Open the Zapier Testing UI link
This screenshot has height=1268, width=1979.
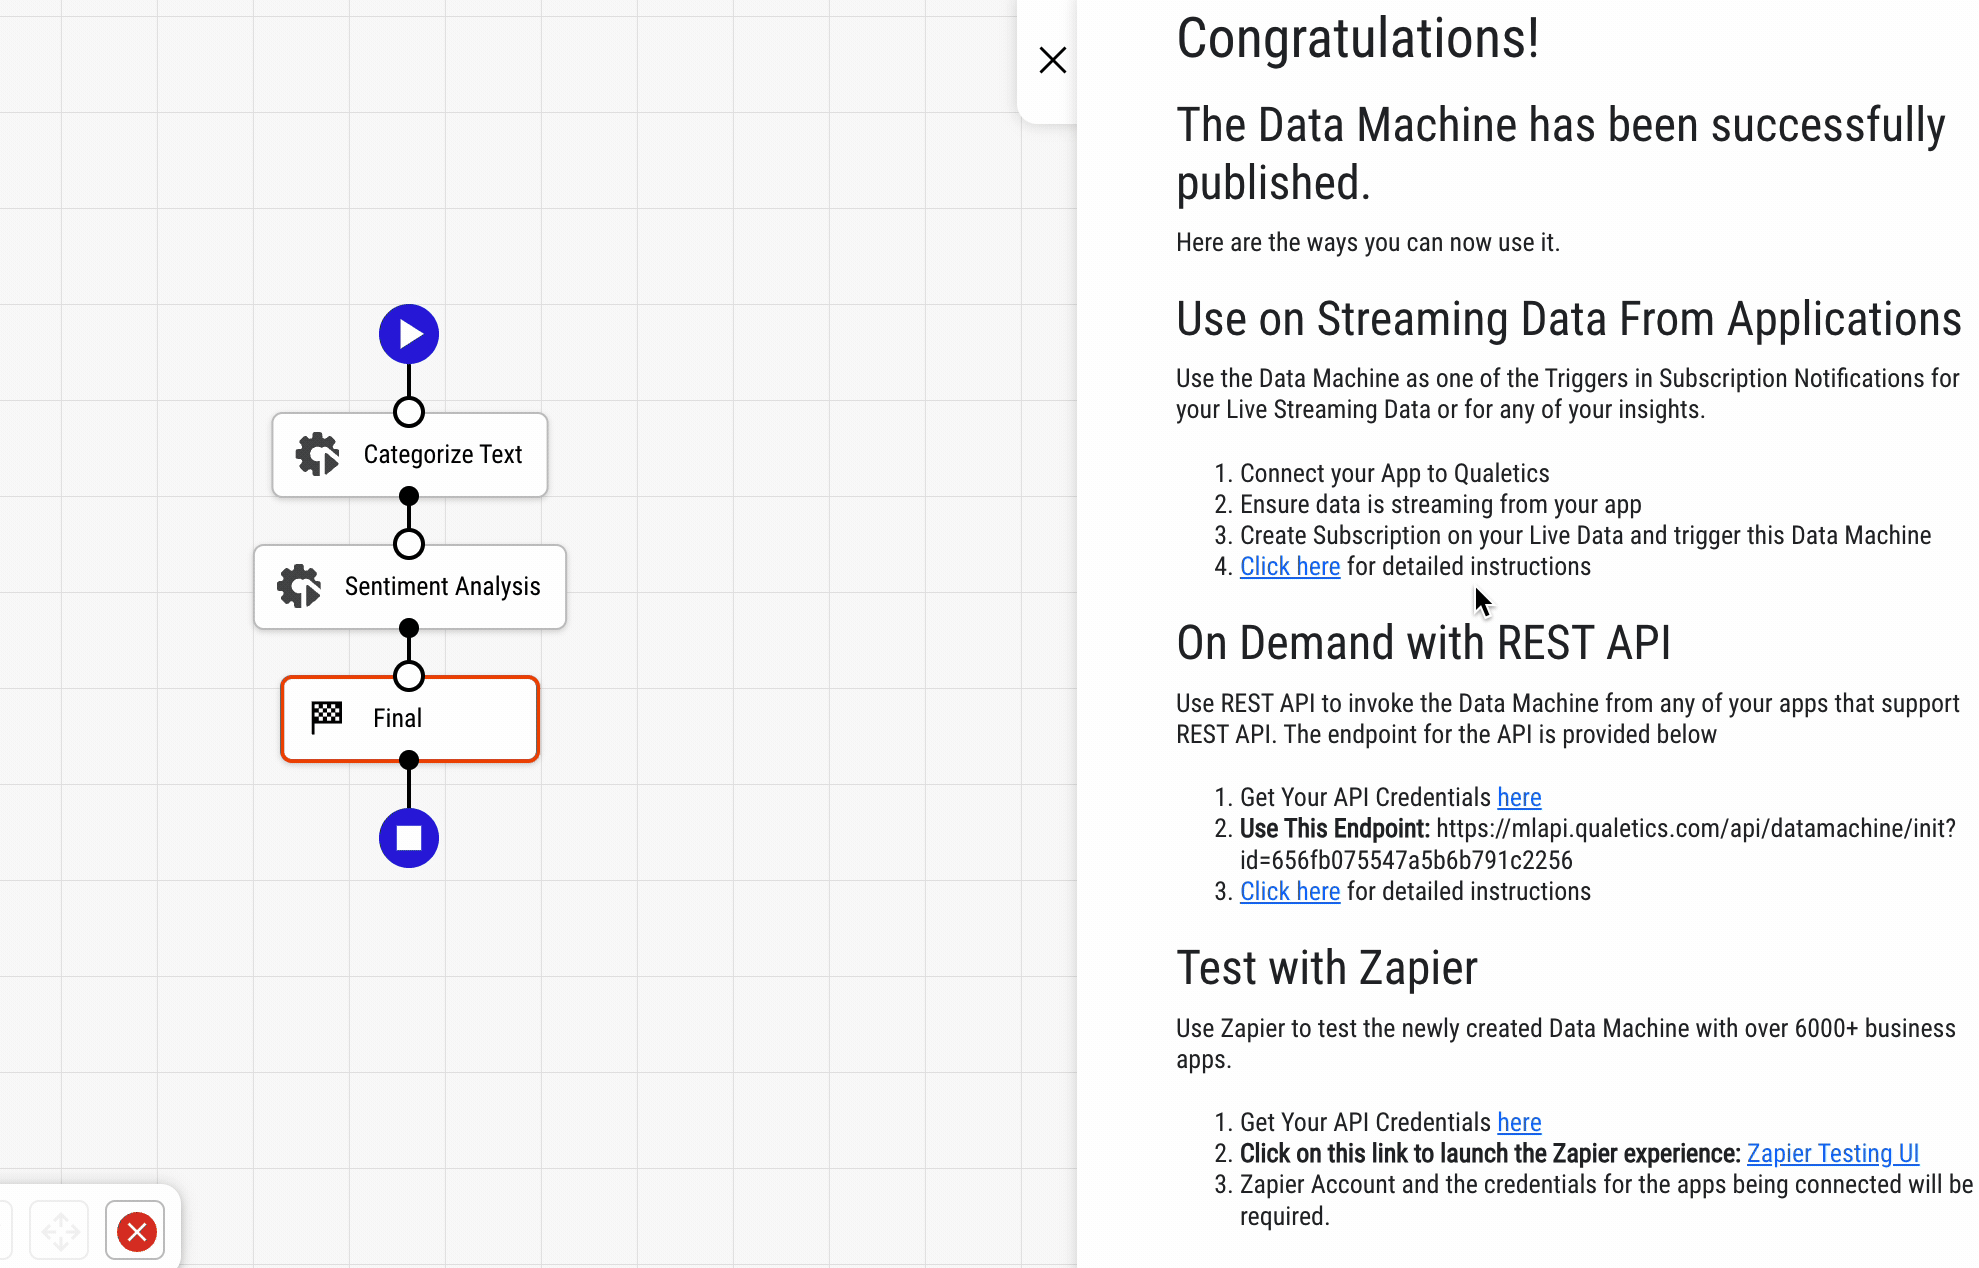[1832, 1153]
